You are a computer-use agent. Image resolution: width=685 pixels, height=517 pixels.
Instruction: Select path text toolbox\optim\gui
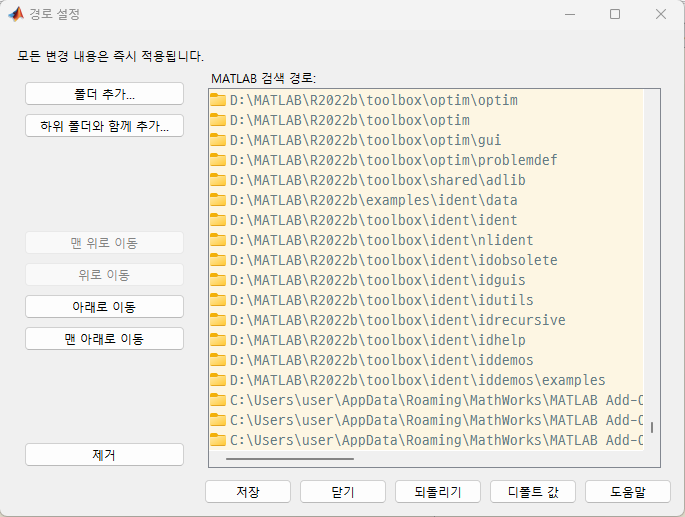[x=365, y=140]
